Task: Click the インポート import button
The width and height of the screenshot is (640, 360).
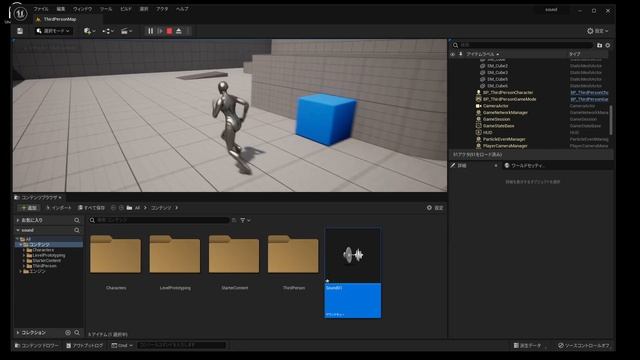Action: pyautogui.click(x=59, y=208)
